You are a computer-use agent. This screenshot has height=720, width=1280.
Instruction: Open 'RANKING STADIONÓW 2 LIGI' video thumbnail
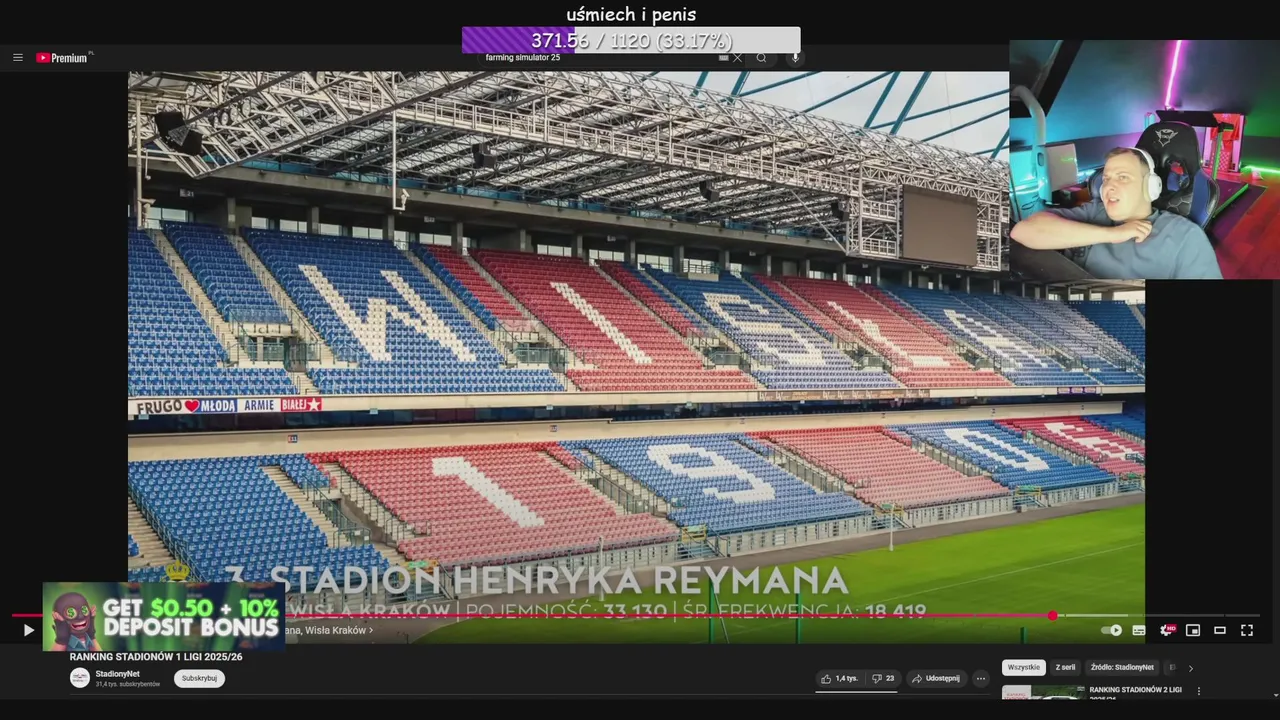coord(1043,692)
